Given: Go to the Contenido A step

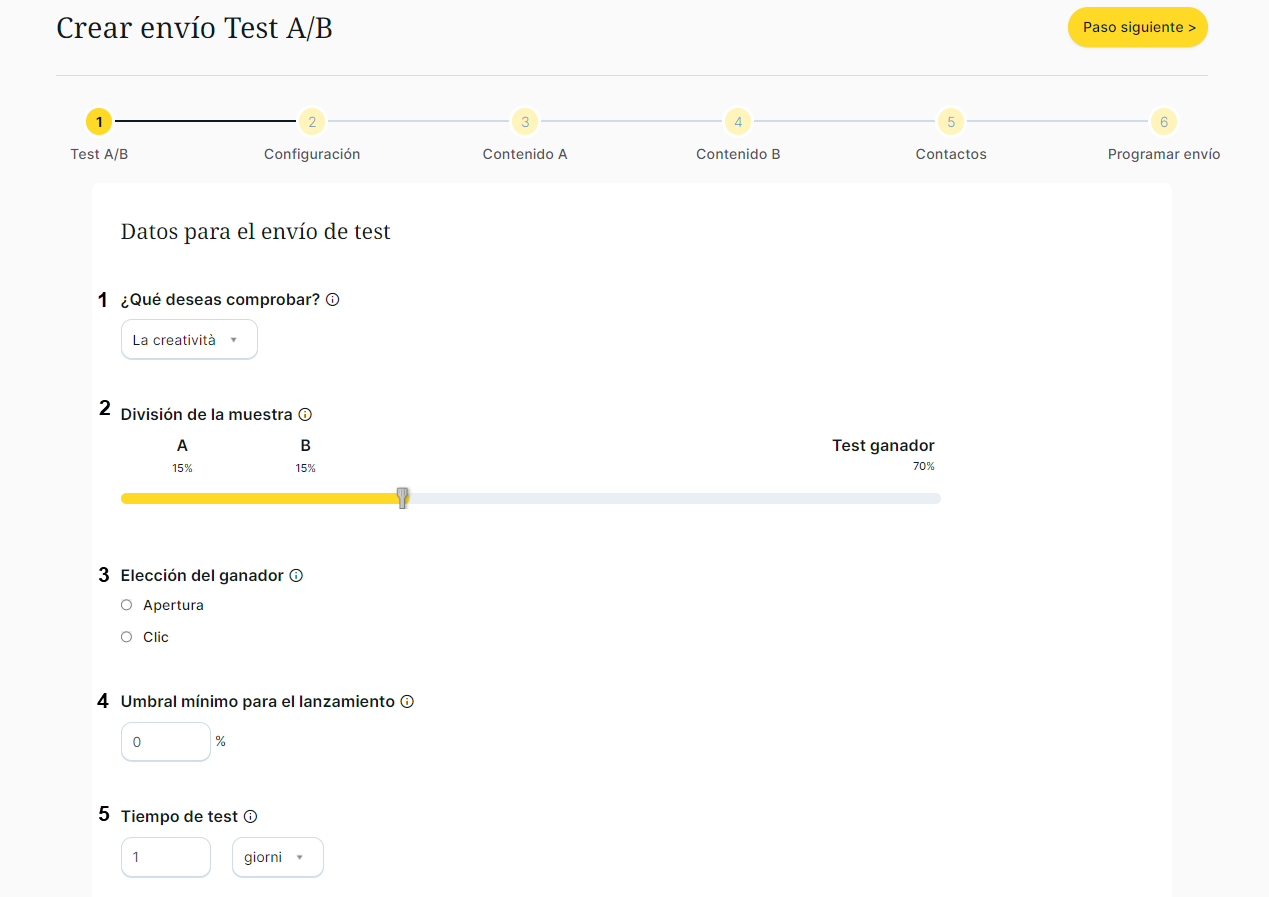Looking at the screenshot, I should click(x=525, y=122).
